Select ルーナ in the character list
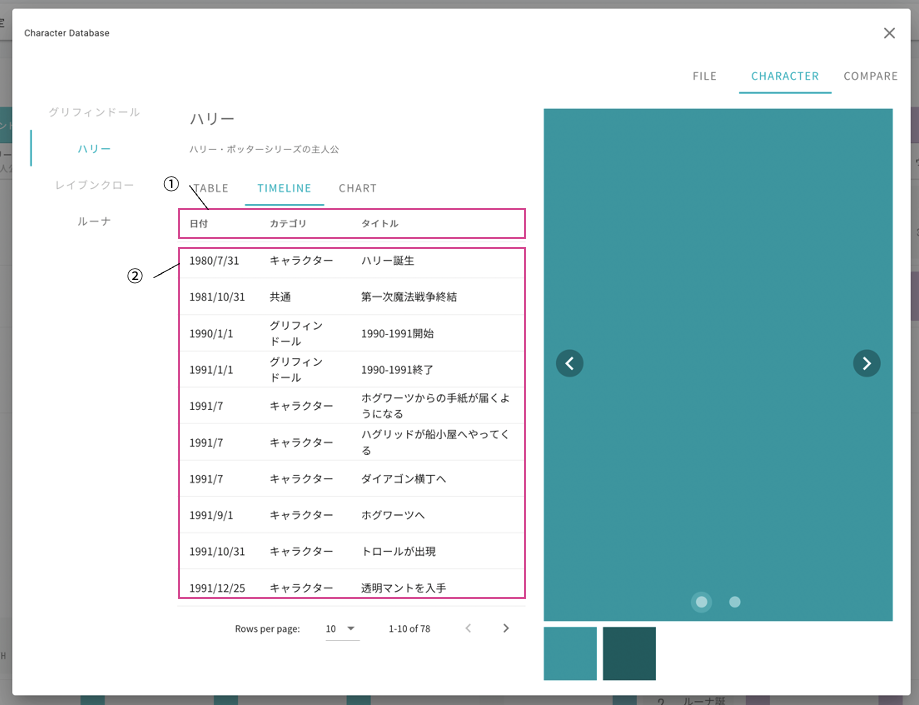The width and height of the screenshot is (919, 705). click(x=94, y=222)
